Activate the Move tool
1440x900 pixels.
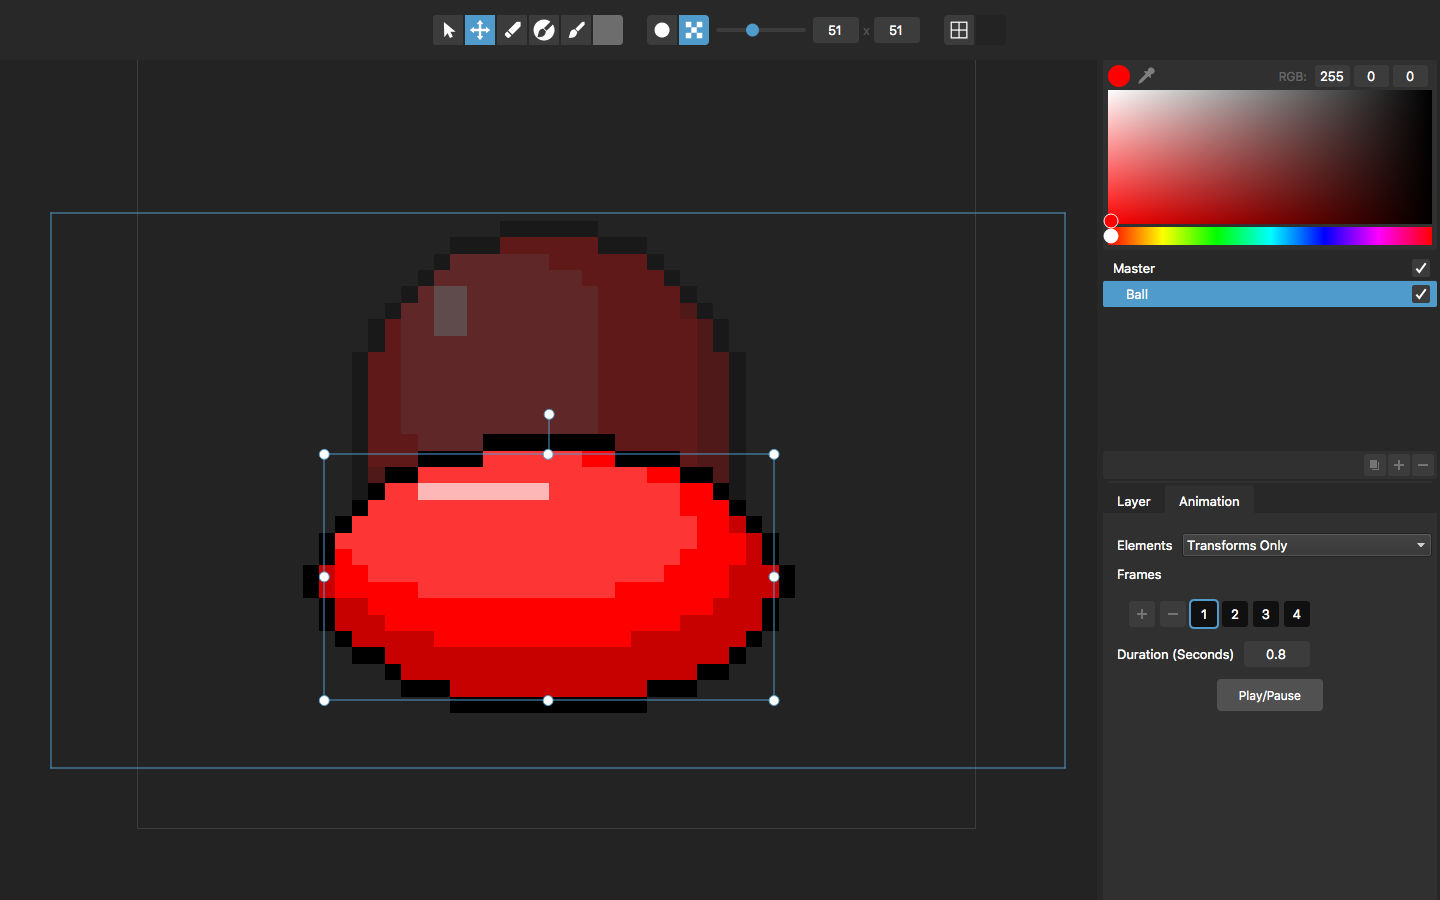[x=480, y=30]
